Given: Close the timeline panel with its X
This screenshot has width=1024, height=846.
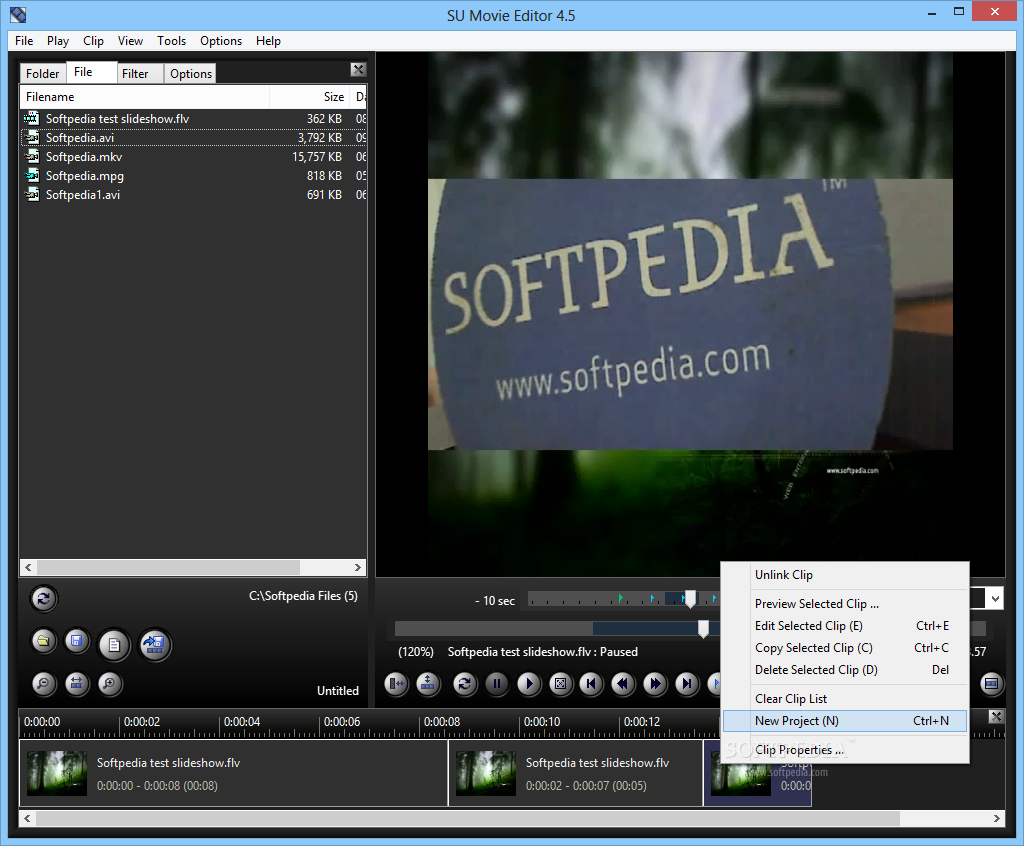Looking at the screenshot, I should (x=995, y=717).
